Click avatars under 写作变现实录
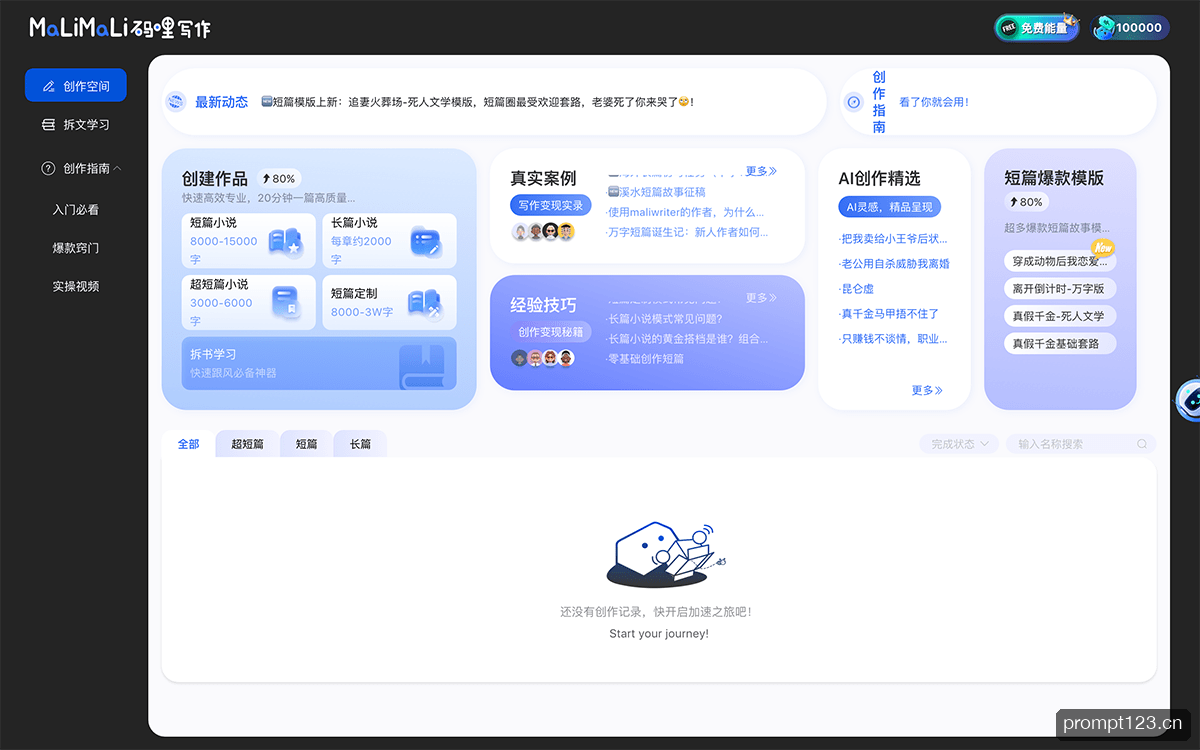The width and height of the screenshot is (1200, 750). pyautogui.click(x=543, y=231)
